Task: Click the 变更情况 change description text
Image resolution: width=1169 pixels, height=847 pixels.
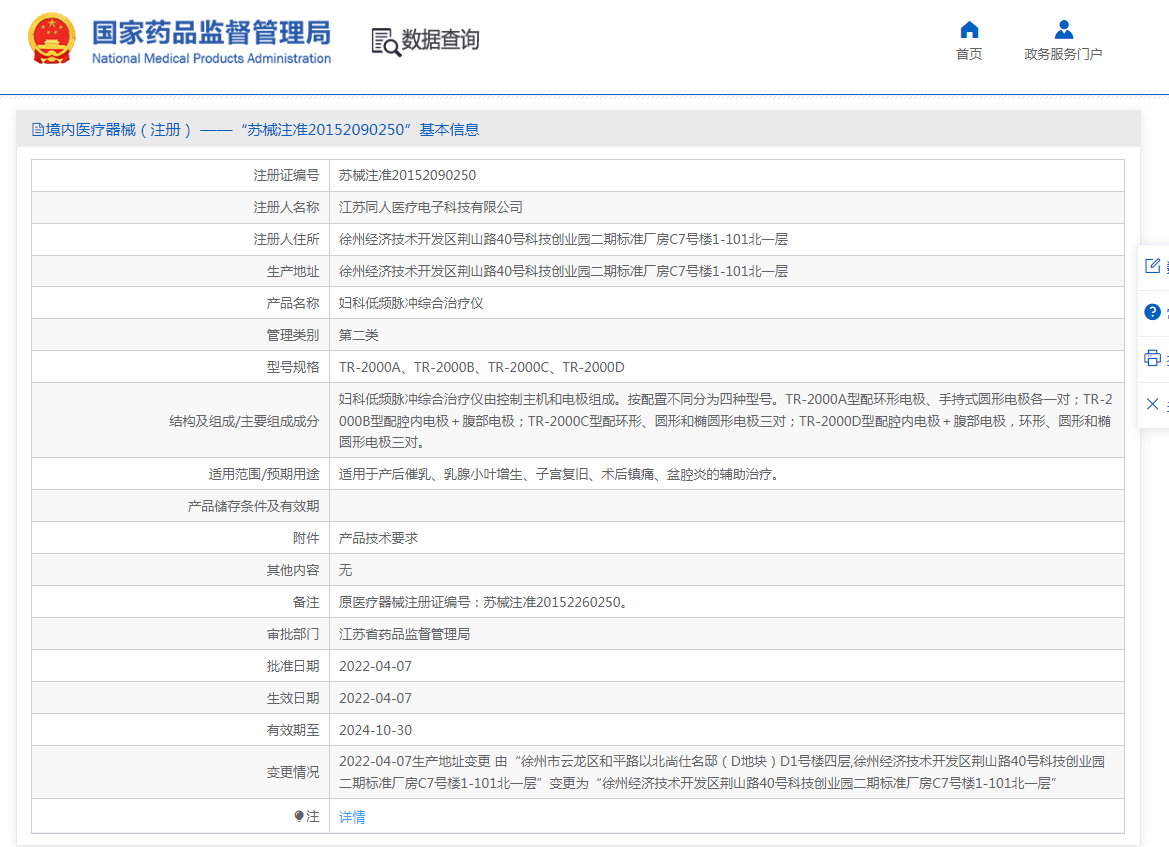Action: tap(722, 772)
